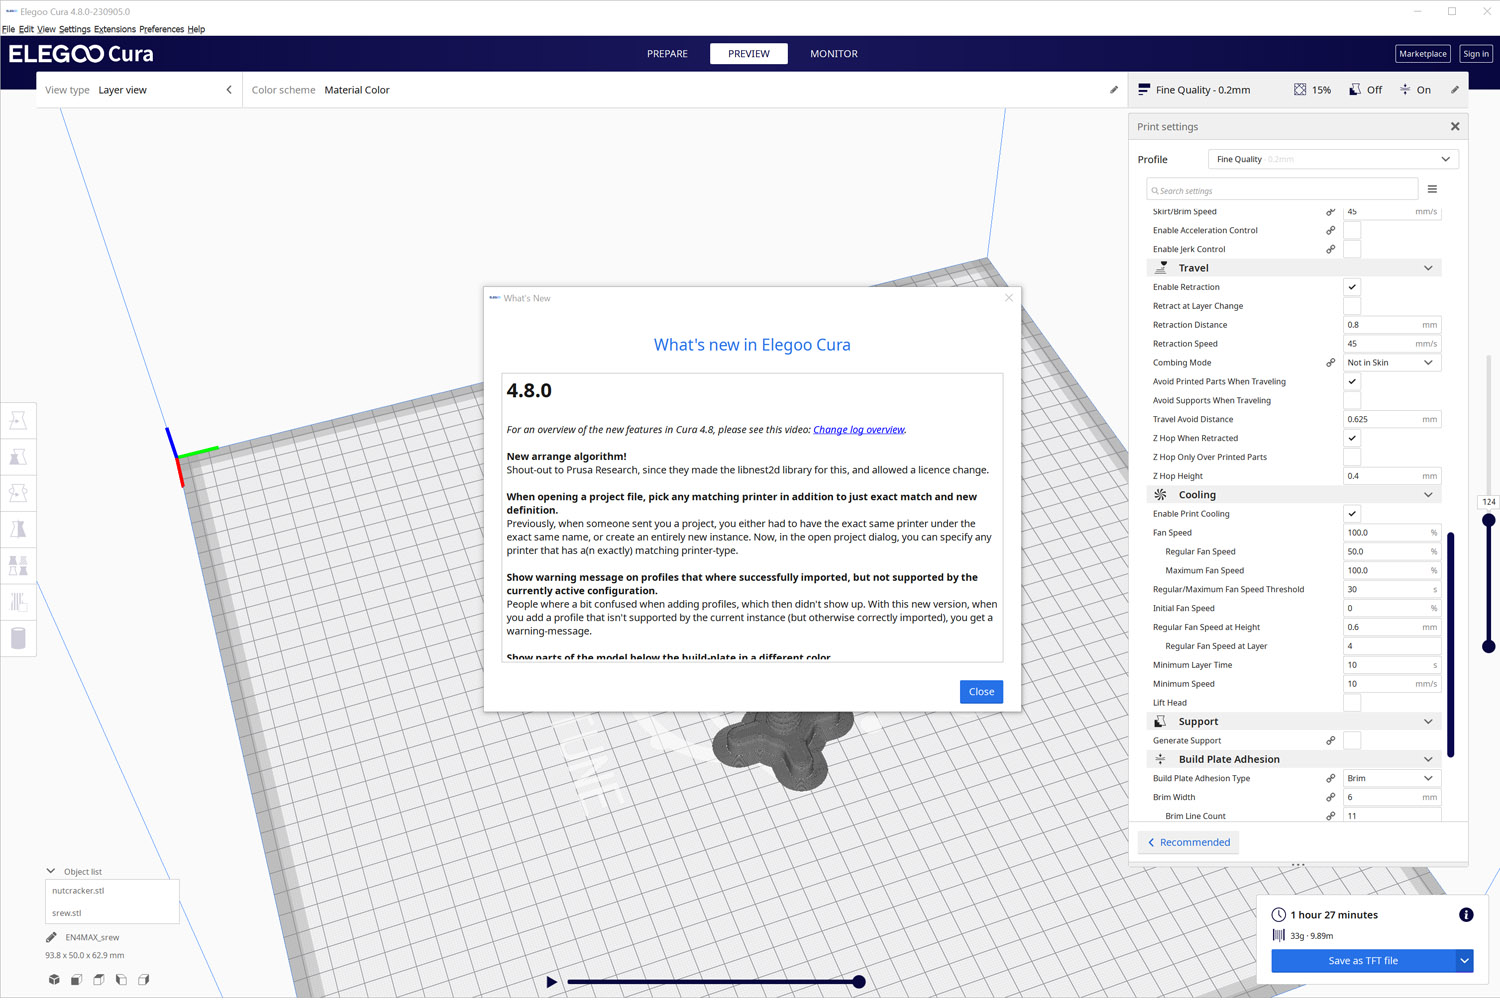Image resolution: width=1500 pixels, height=1000 pixels.
Task: Click the pencil icon in the color scheme bar
Action: (x=1114, y=90)
